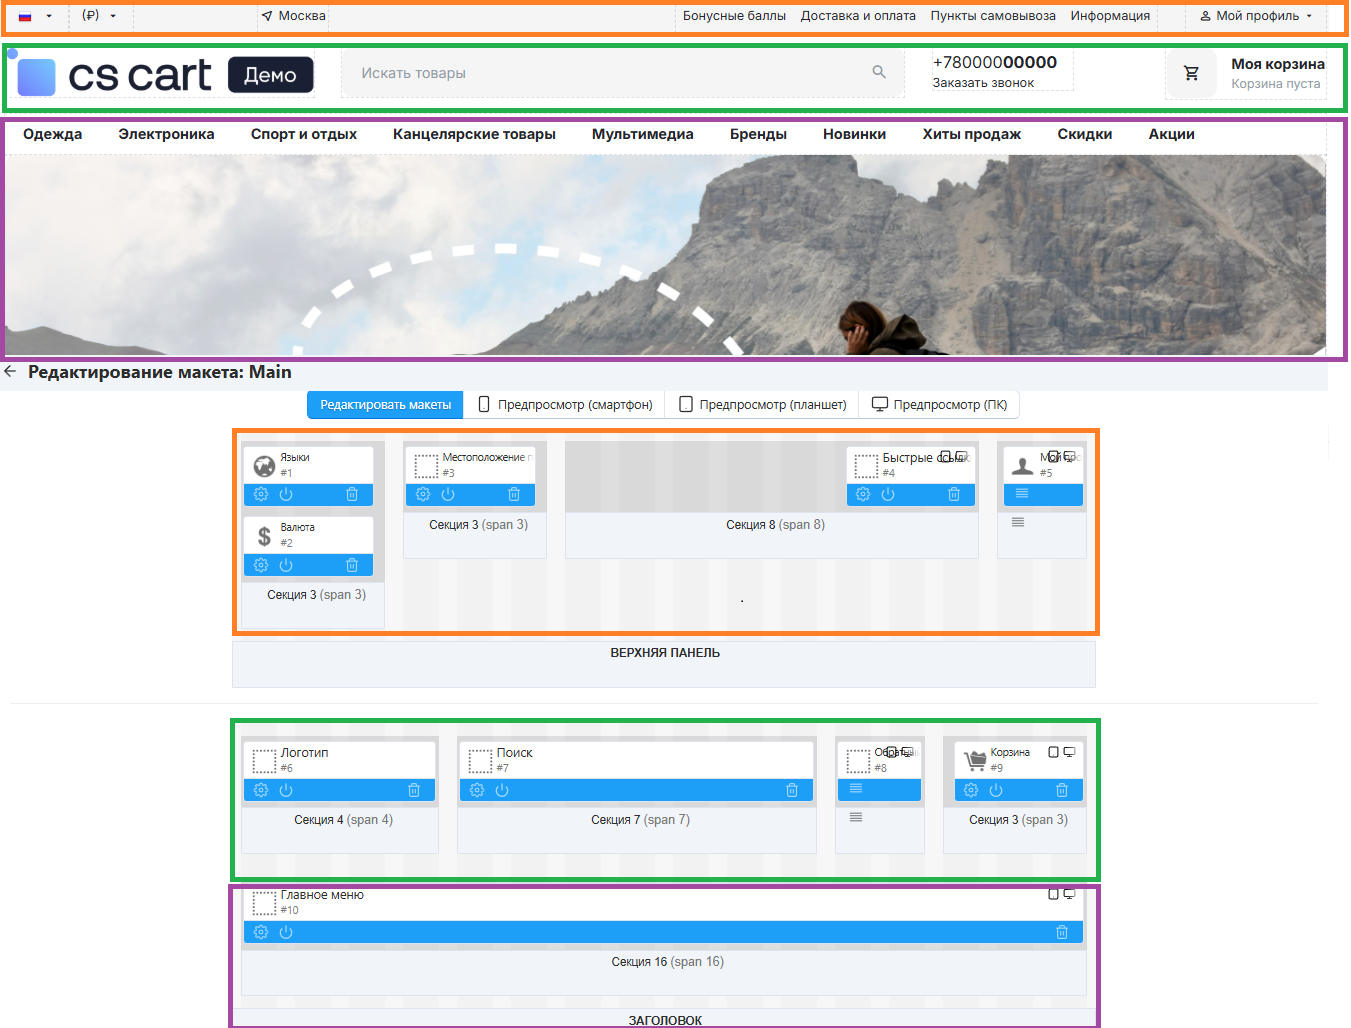Click the cart icon in the header
This screenshot has width=1351, height=1028.
[x=1191, y=73]
